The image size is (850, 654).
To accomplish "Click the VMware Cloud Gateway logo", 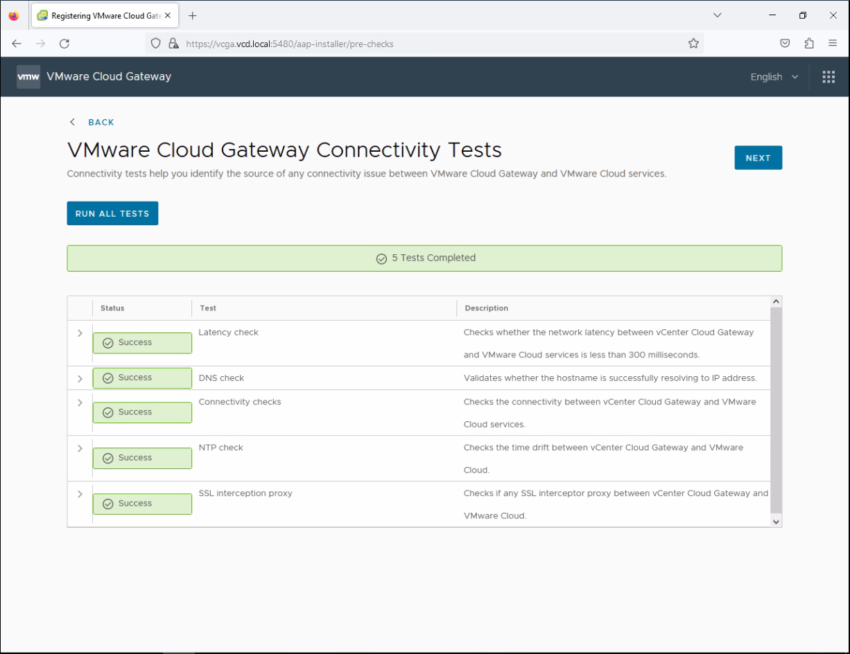I will tap(27, 76).
